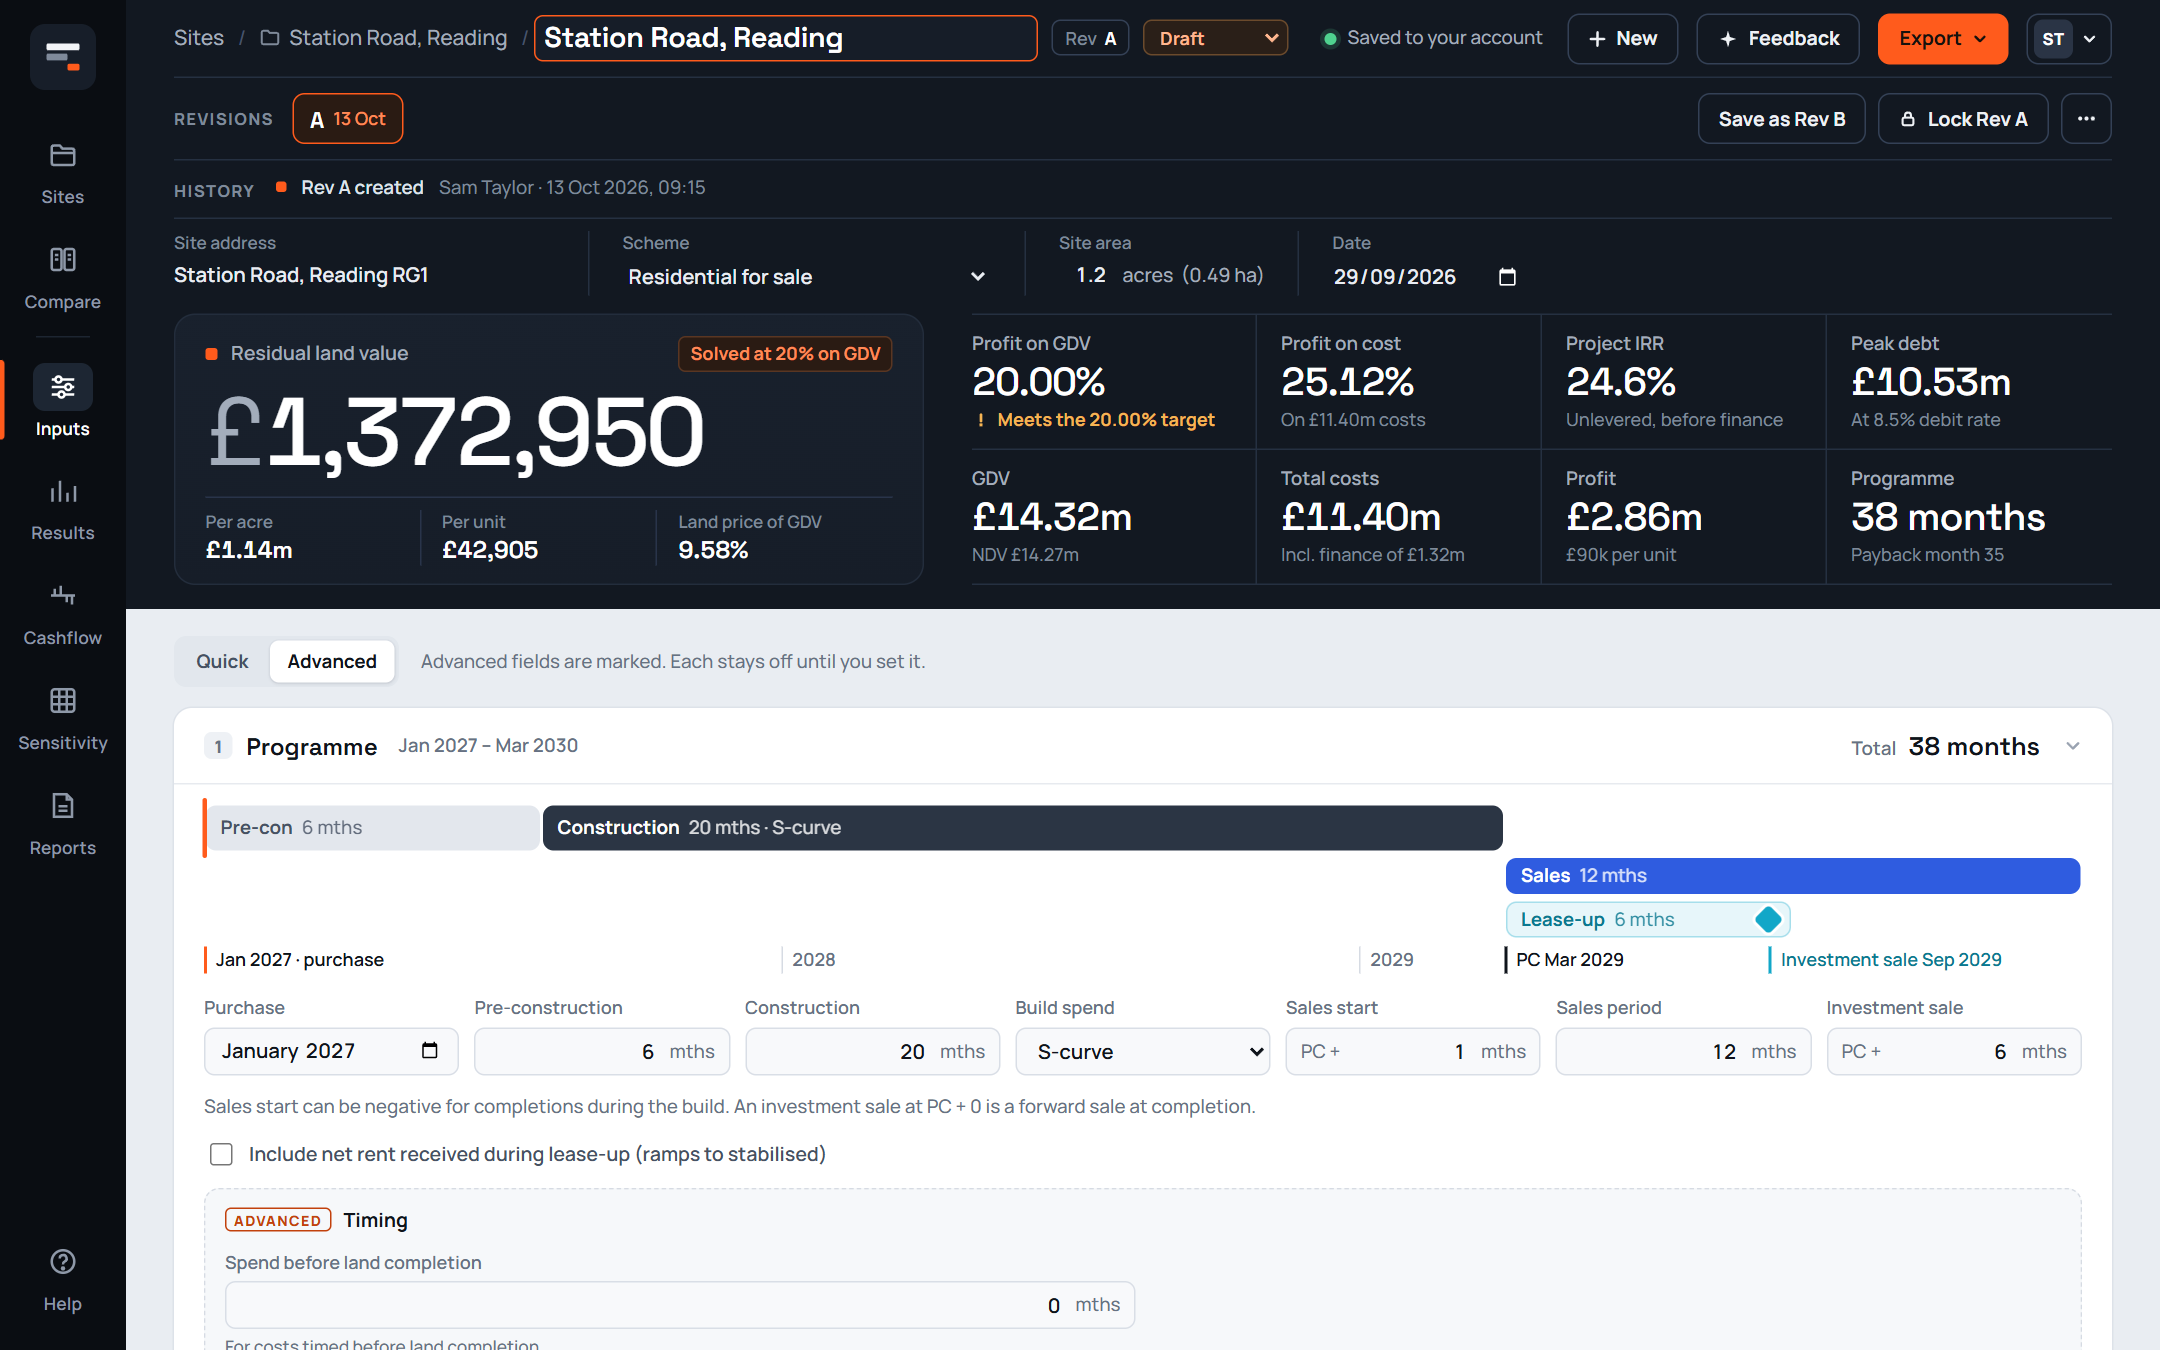2160x1350 pixels.
Task: Click the Lock Rev A button
Action: tap(1962, 119)
